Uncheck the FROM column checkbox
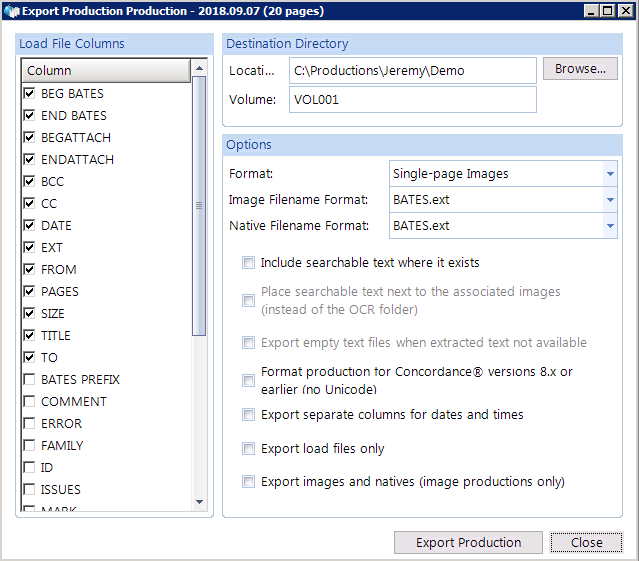 29,269
